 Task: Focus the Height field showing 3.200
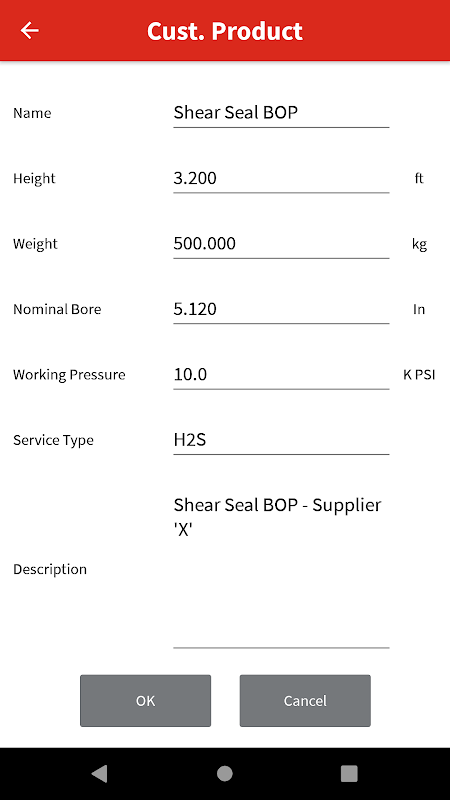[281, 178]
